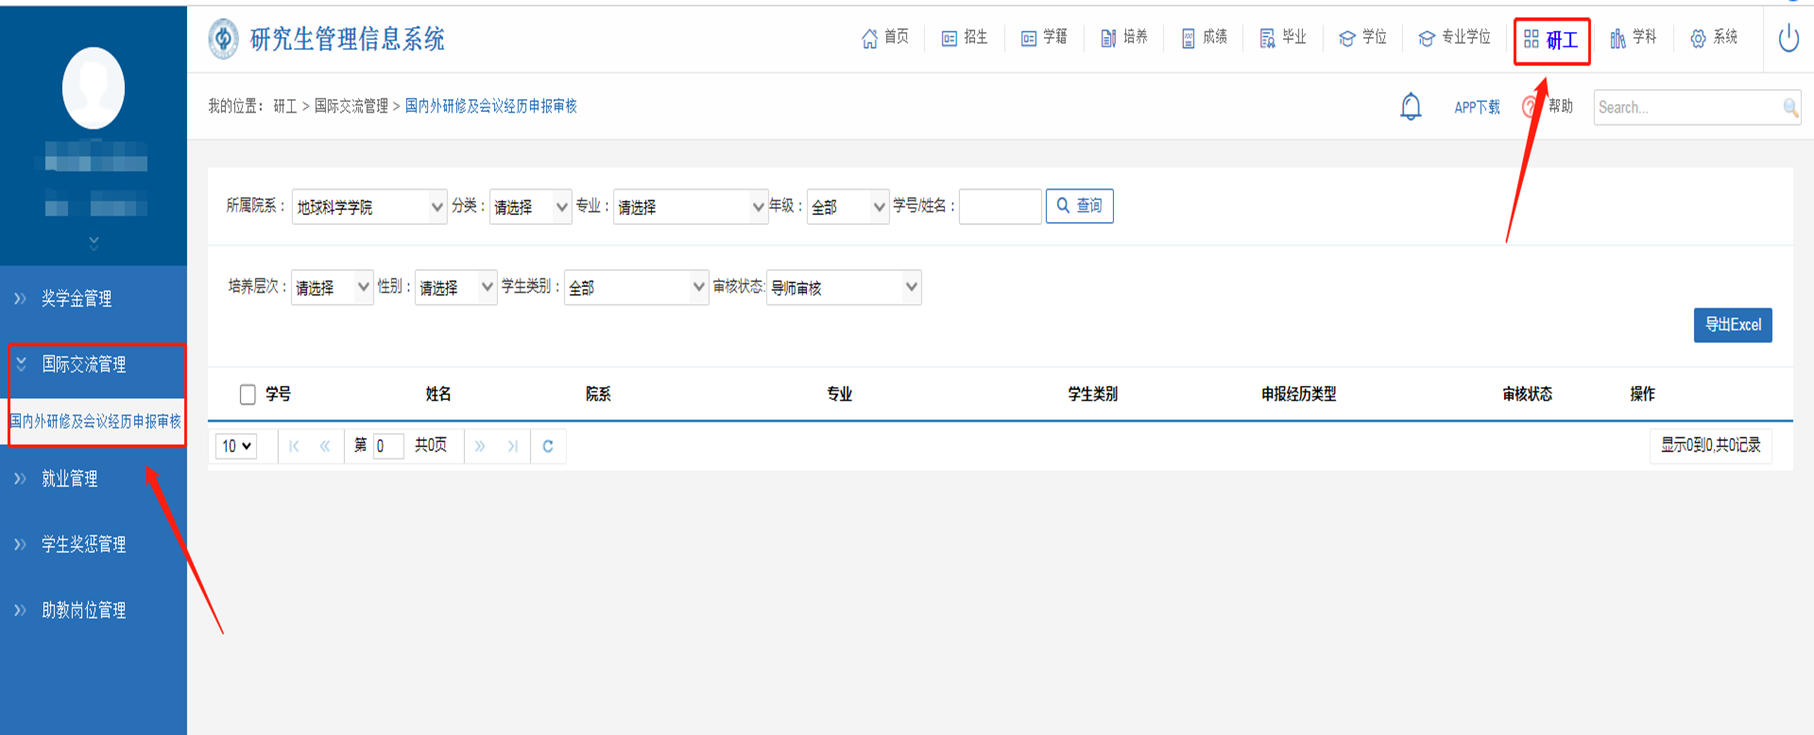Change the page size selector showing 10
The image size is (1814, 735).
pyautogui.click(x=237, y=446)
